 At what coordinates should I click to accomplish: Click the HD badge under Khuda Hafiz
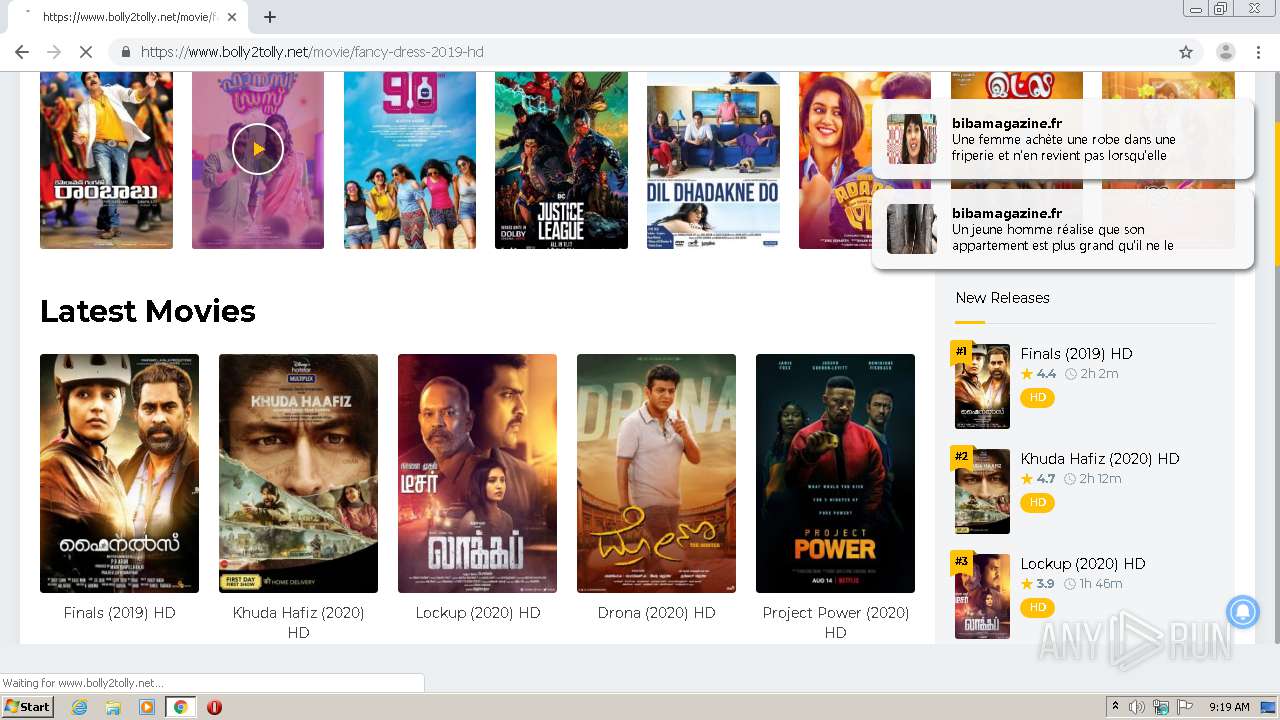pyautogui.click(x=1037, y=502)
